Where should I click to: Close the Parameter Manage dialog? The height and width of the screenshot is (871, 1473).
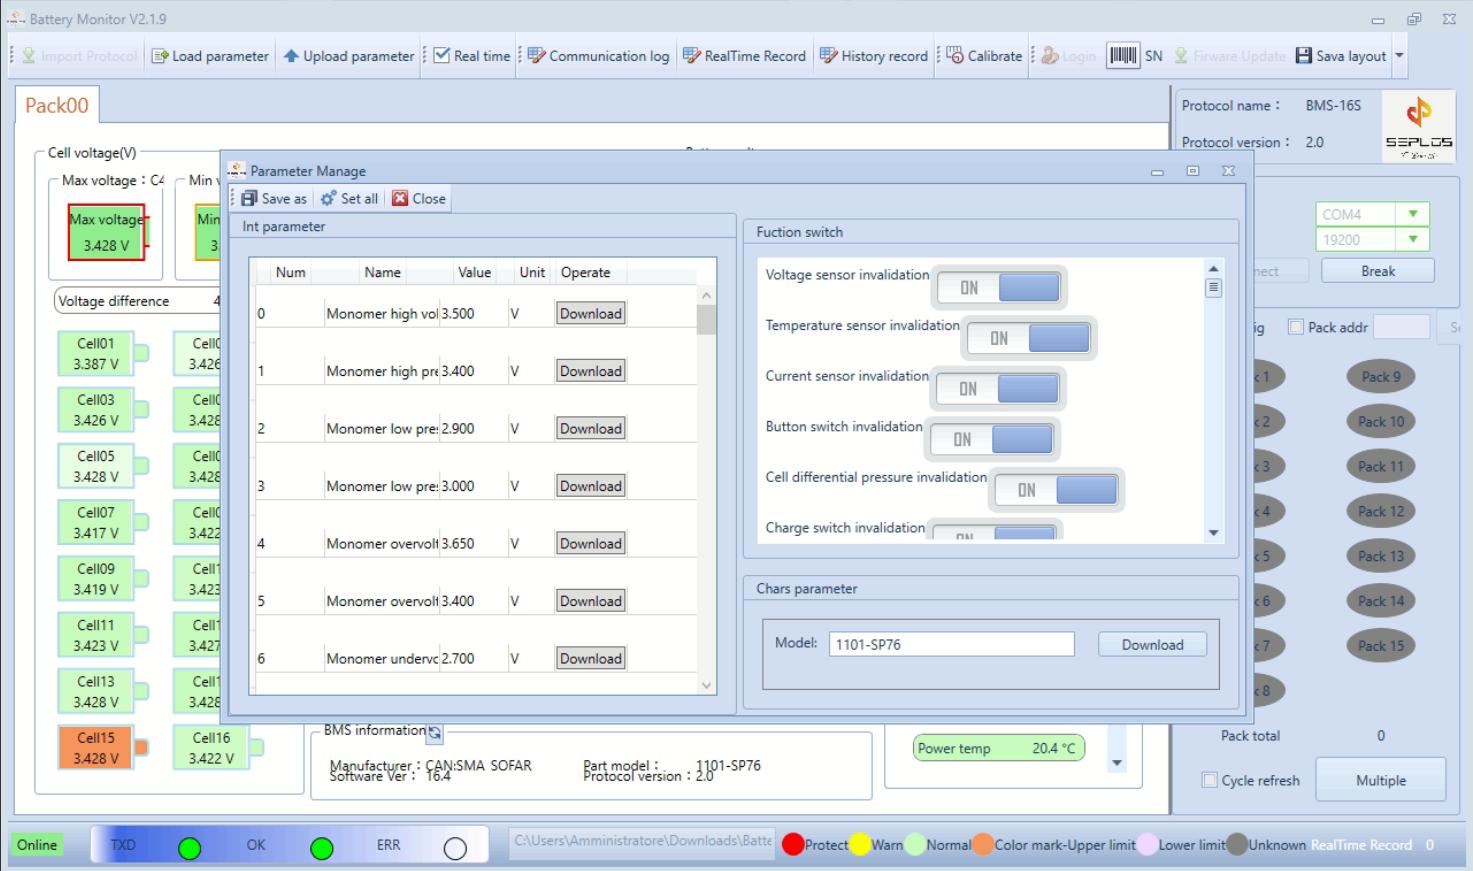418,198
